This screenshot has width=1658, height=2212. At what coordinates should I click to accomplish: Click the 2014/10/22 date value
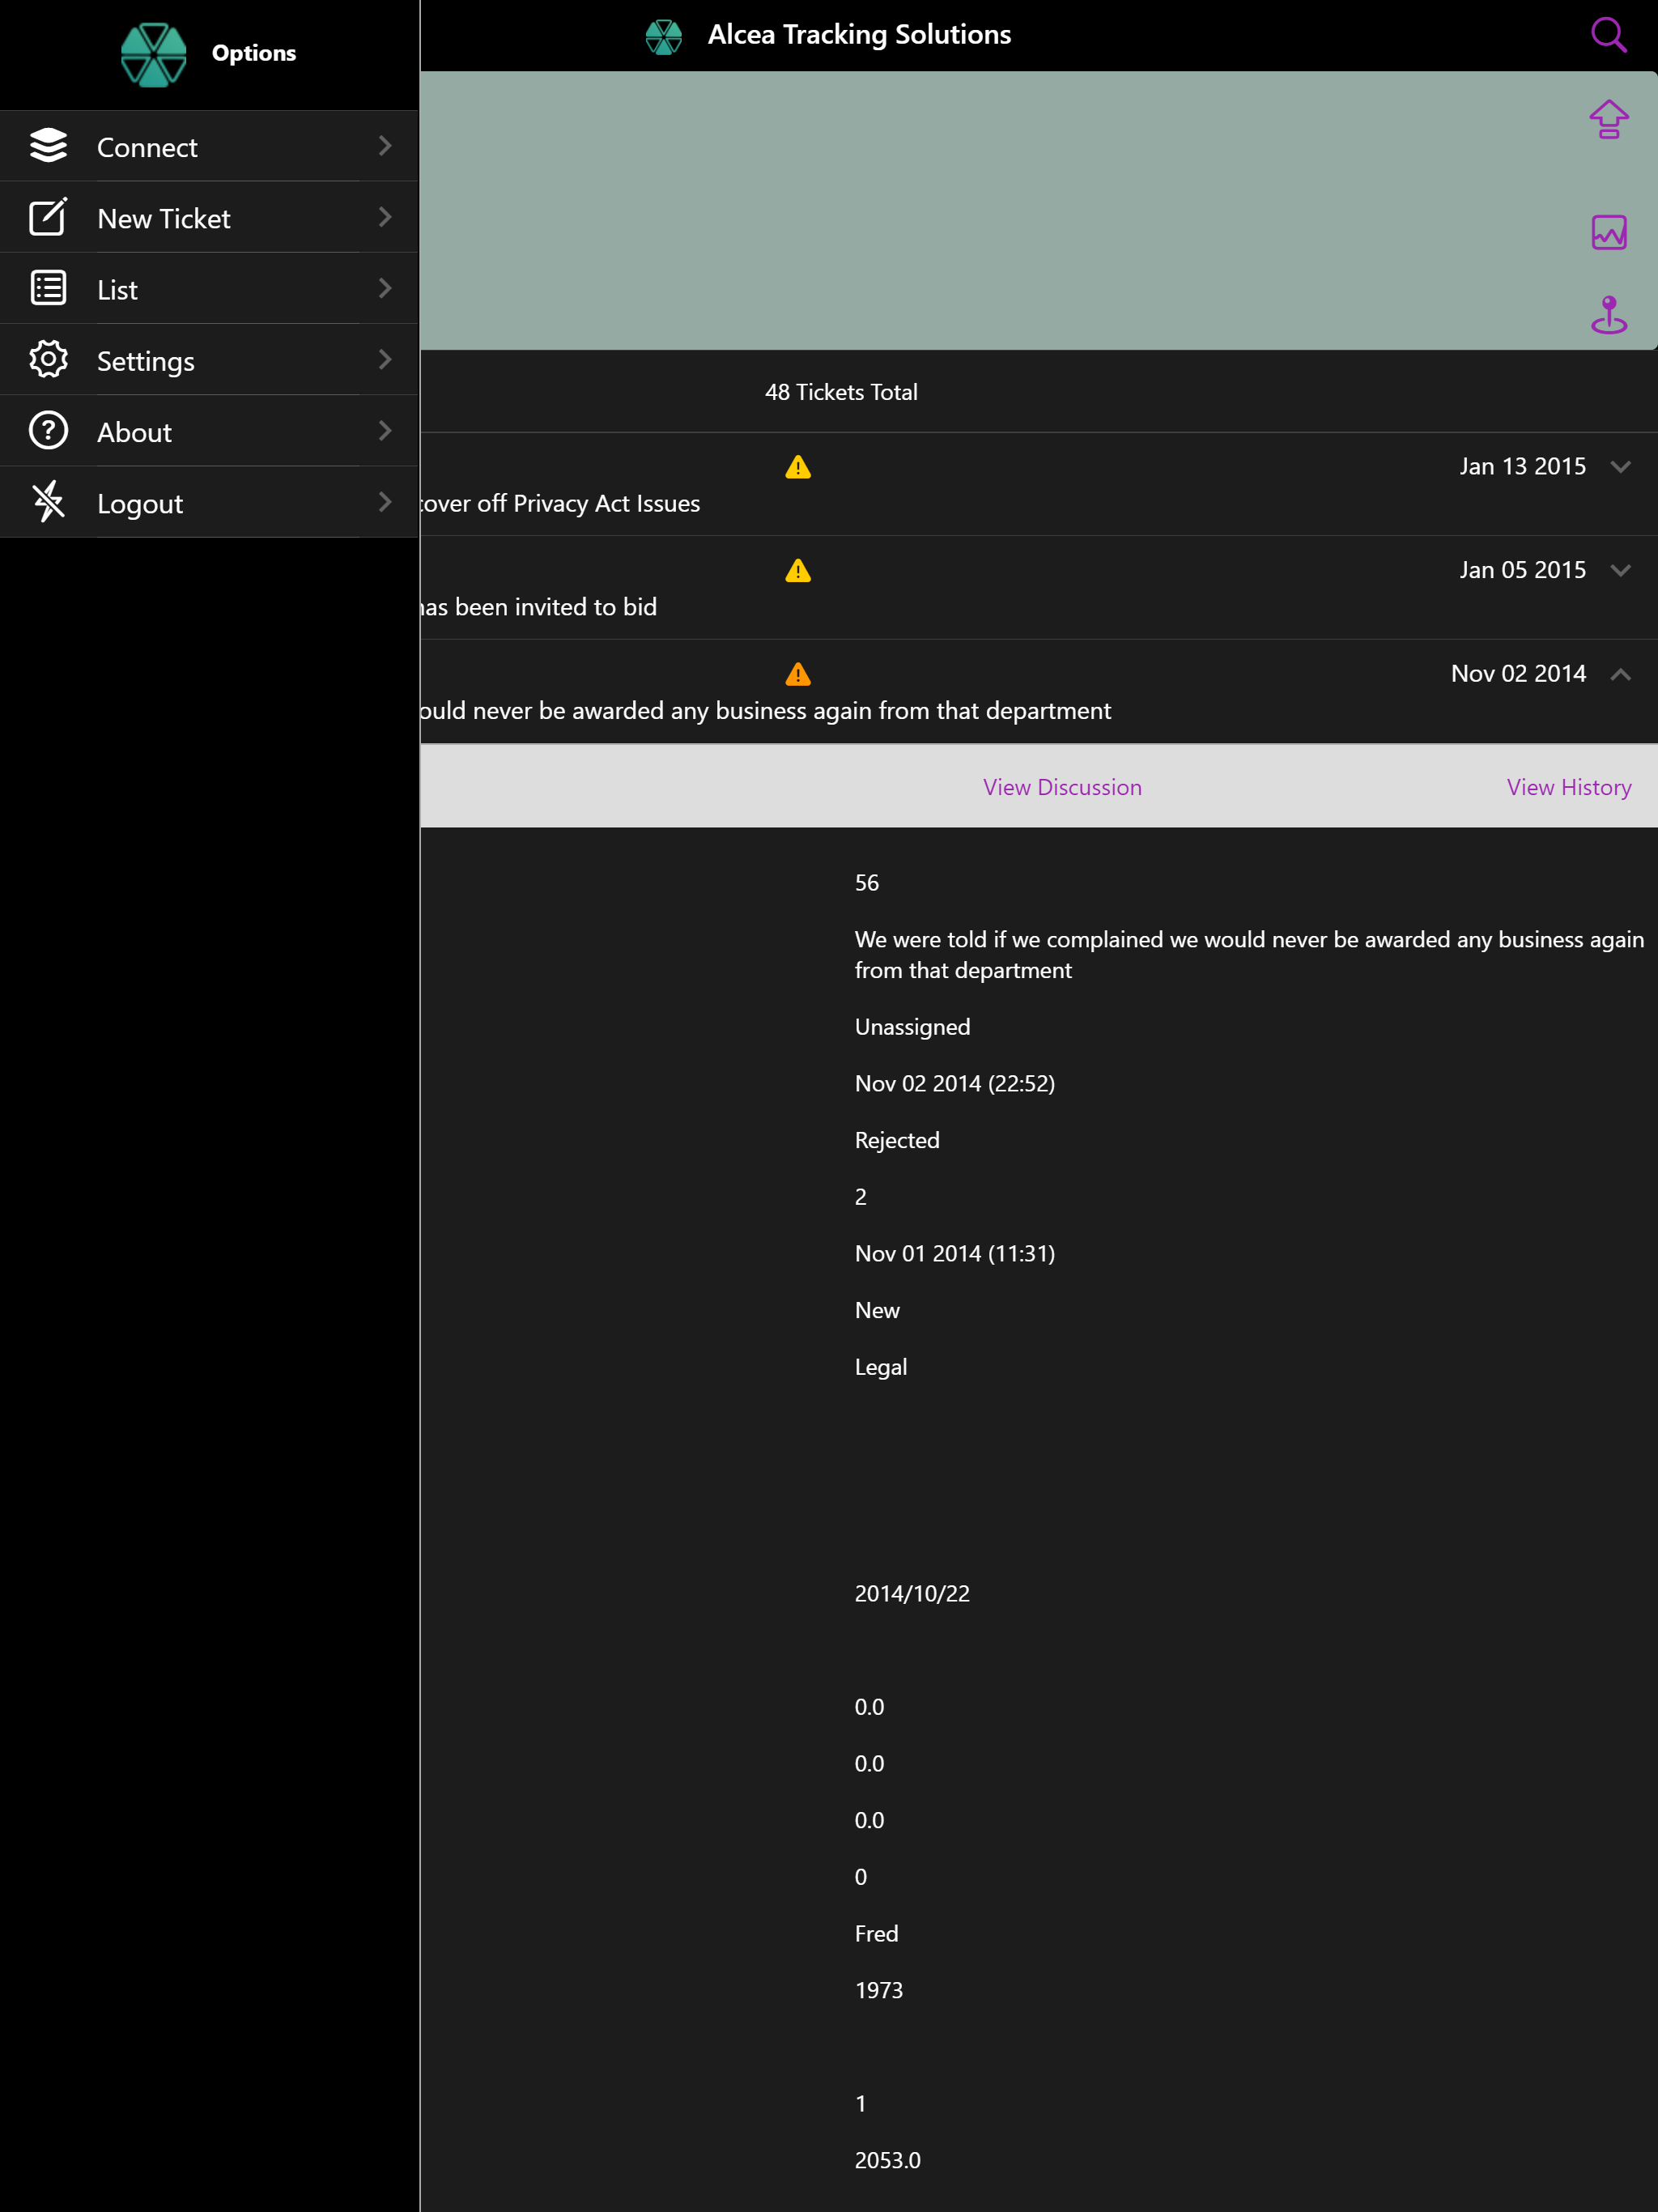tap(912, 1594)
